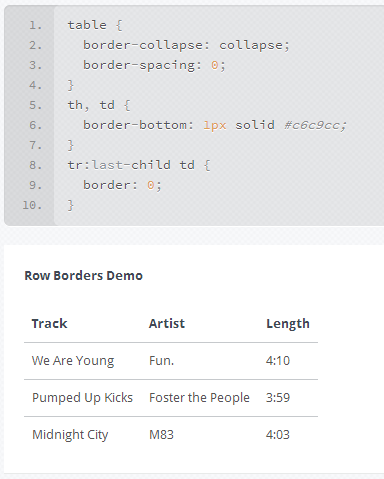Click the Artist column header
Viewport: 384px width, 479px height.
(167, 324)
